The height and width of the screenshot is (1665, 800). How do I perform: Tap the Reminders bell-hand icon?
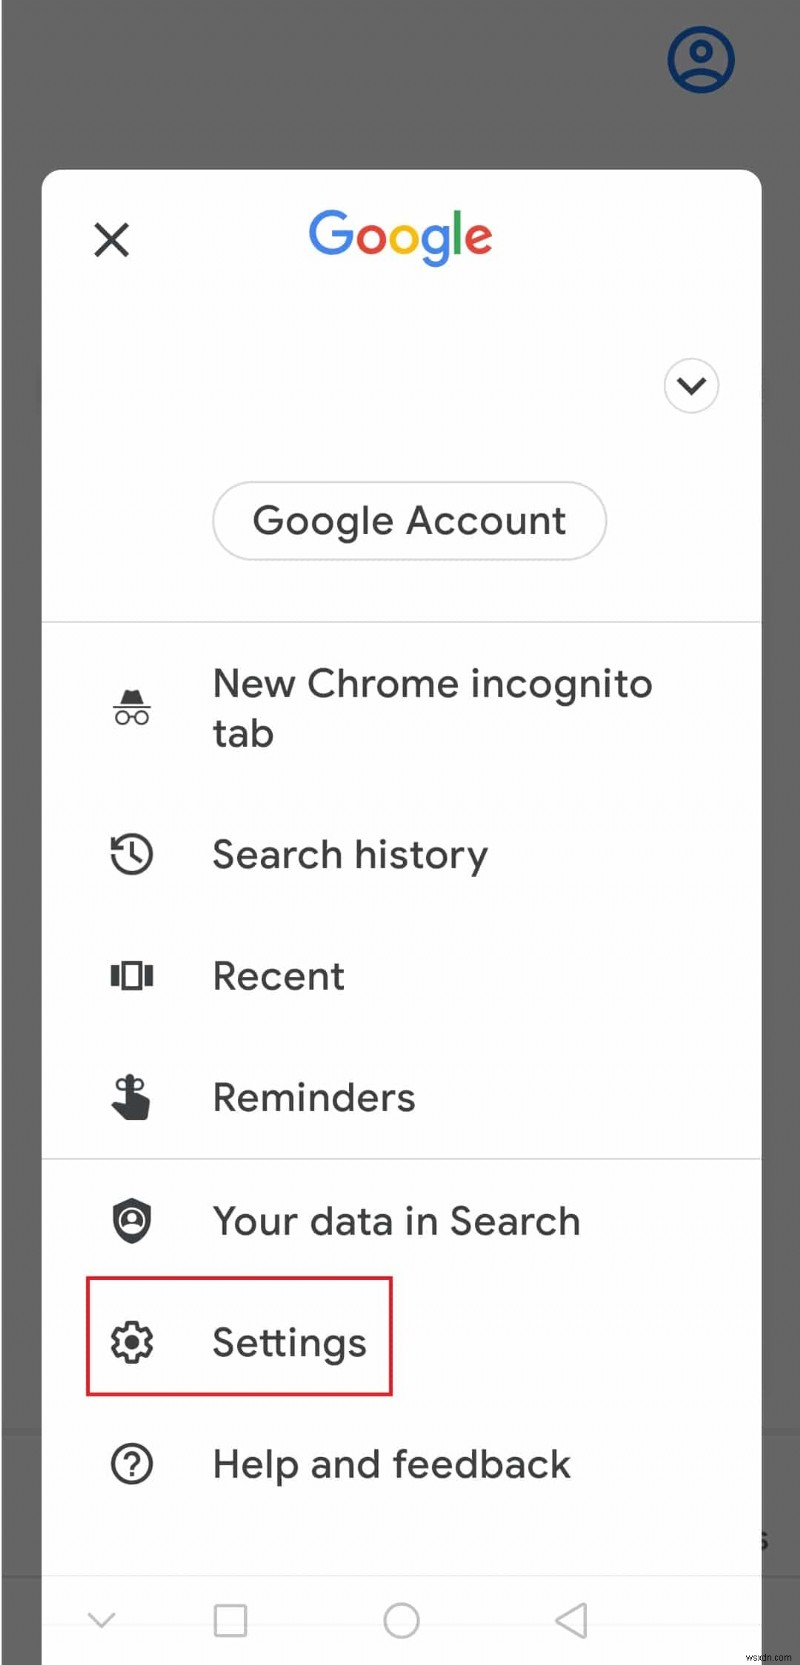click(131, 1097)
